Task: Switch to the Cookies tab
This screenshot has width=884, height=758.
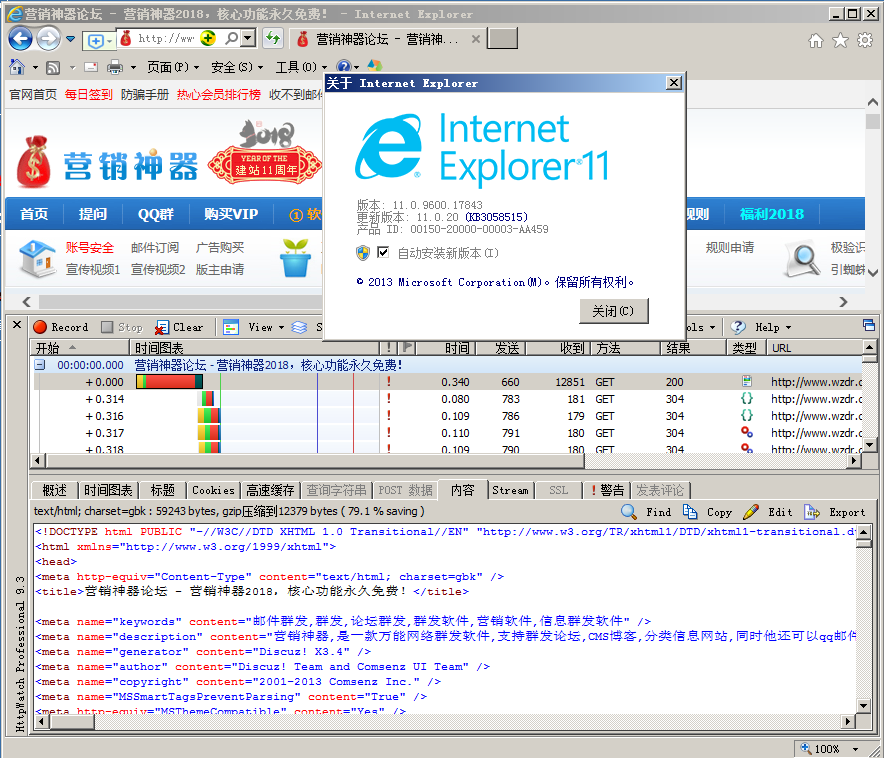Action: 213,490
